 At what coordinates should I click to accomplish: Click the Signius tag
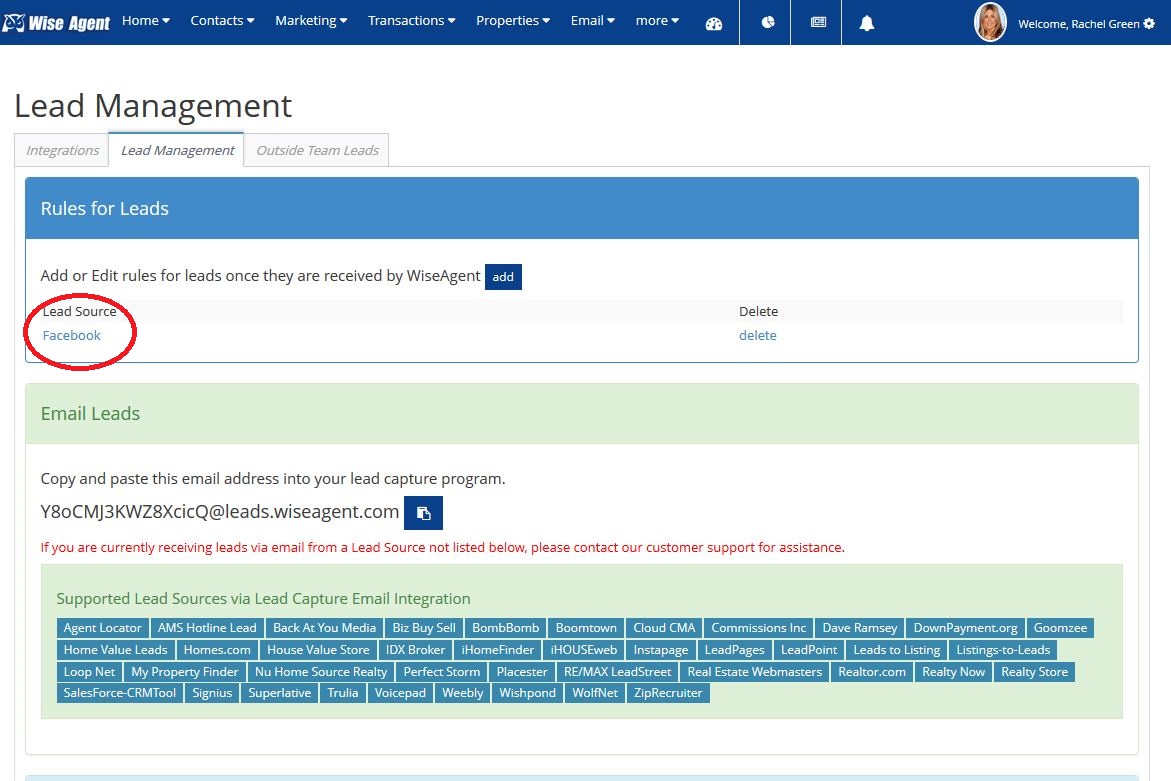click(212, 693)
